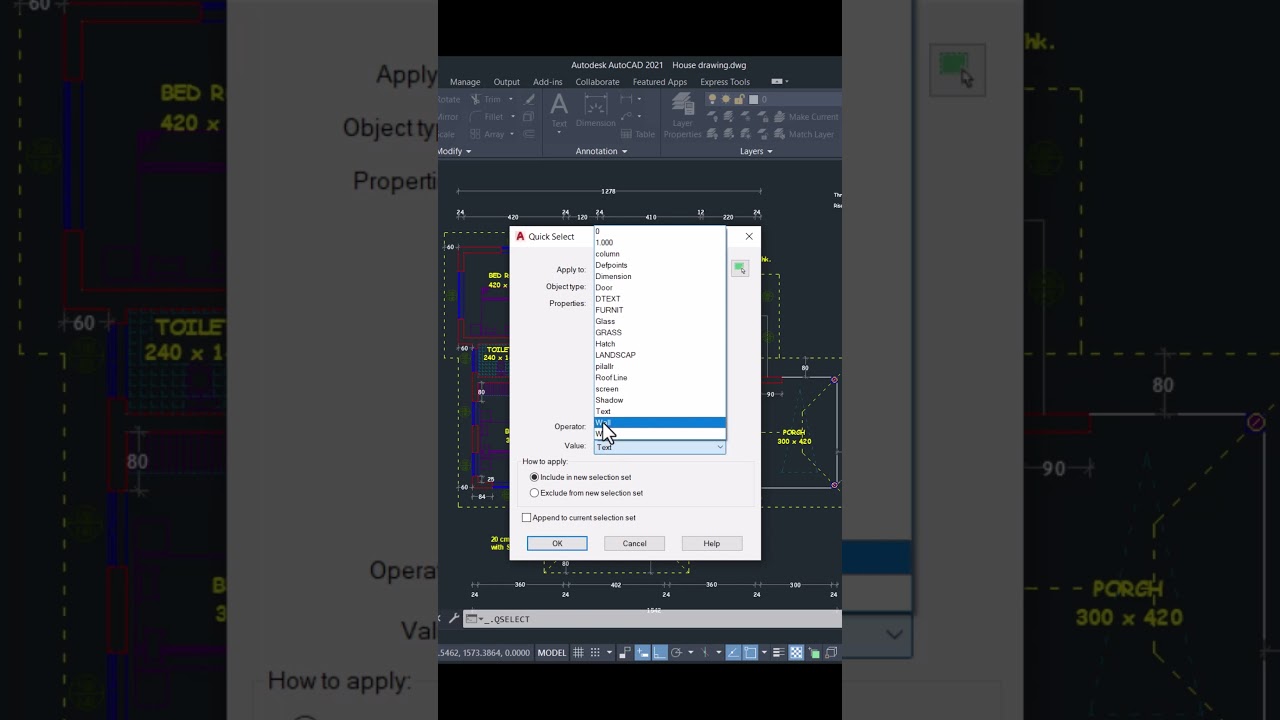1280x720 pixels.
Task: Click command line customize wrench icon
Action: pos(453,619)
